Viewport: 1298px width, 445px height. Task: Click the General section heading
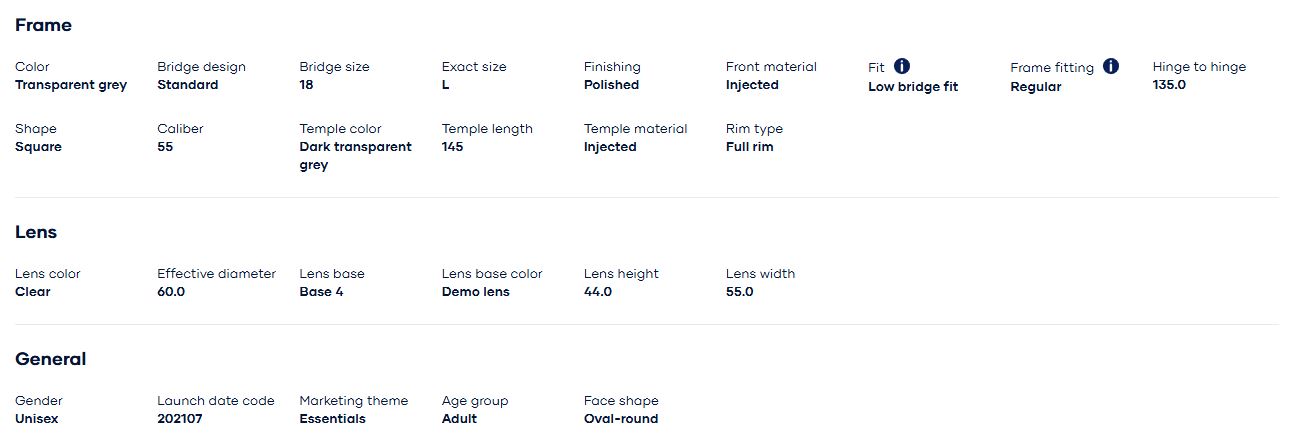click(x=51, y=359)
